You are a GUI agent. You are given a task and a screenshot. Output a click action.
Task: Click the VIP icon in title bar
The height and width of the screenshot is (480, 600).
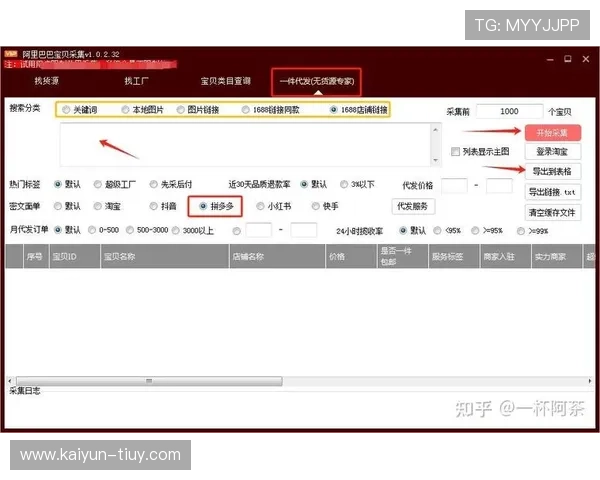point(11,54)
